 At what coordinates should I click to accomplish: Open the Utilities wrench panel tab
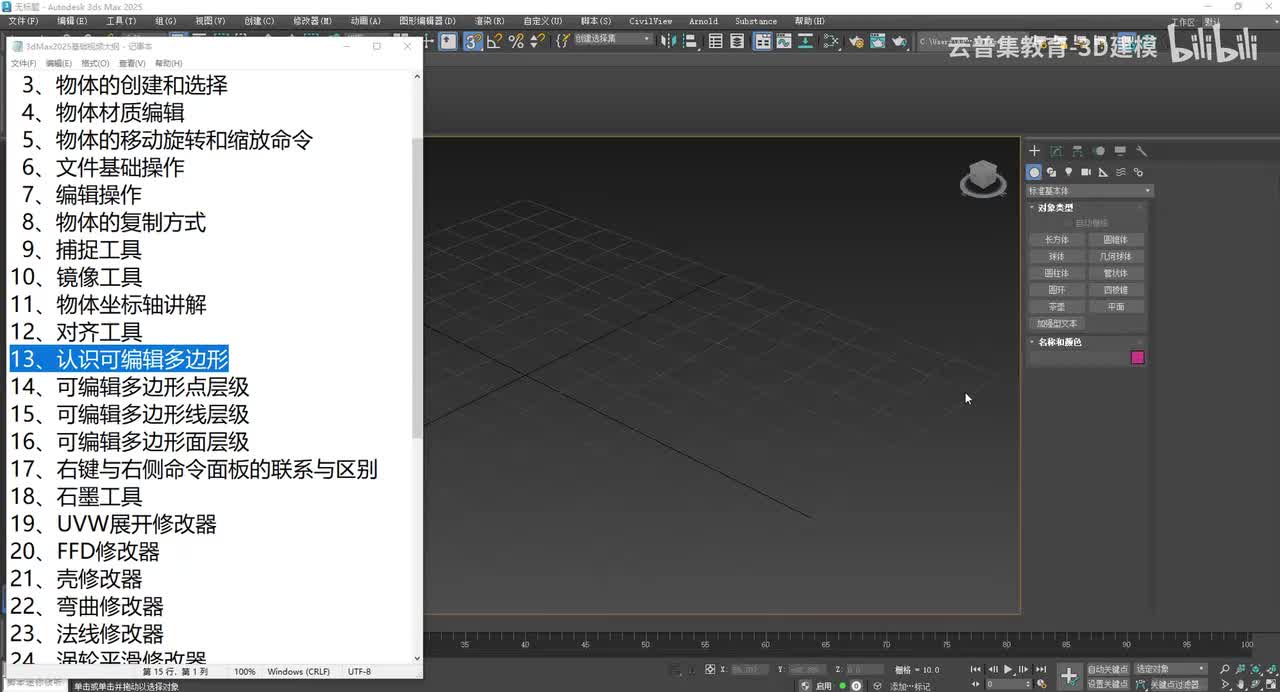(x=1141, y=151)
